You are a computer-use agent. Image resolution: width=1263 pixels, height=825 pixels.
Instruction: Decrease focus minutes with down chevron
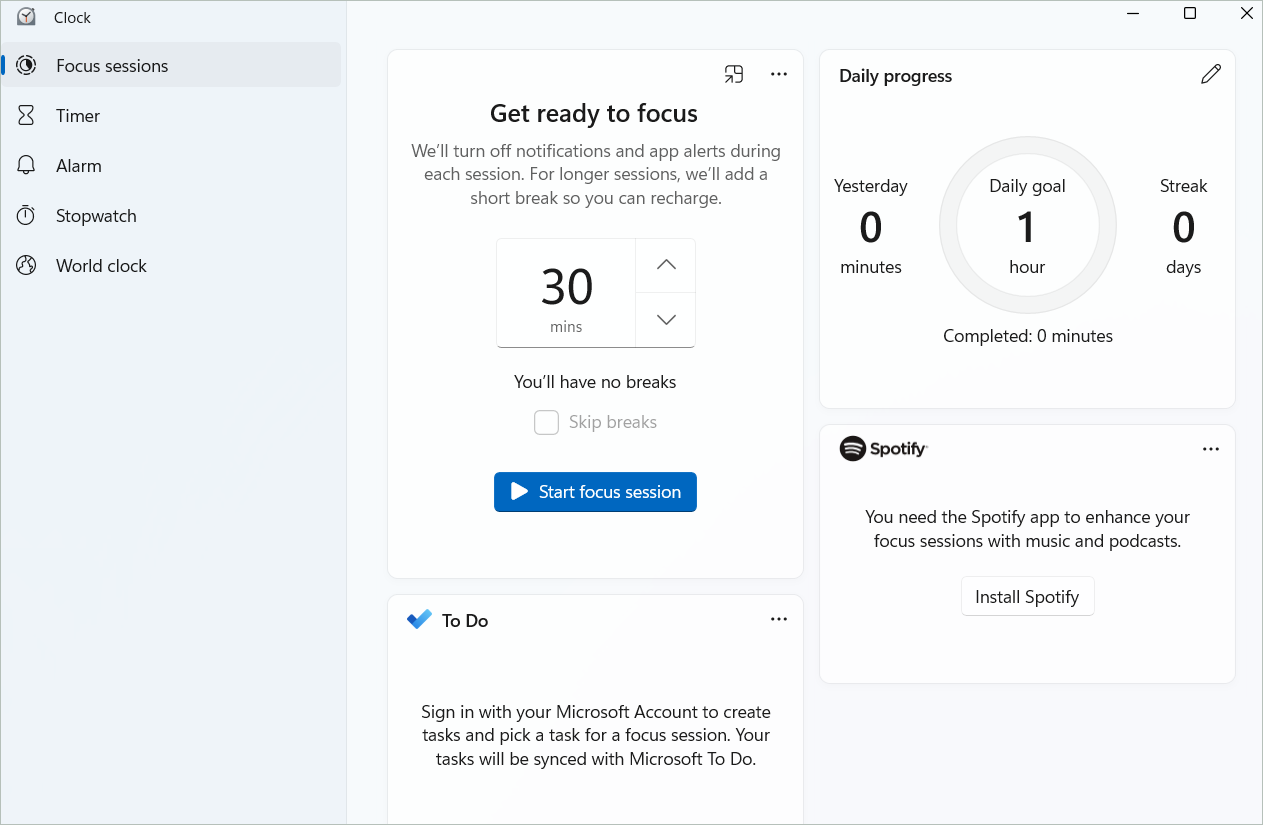tap(666, 320)
